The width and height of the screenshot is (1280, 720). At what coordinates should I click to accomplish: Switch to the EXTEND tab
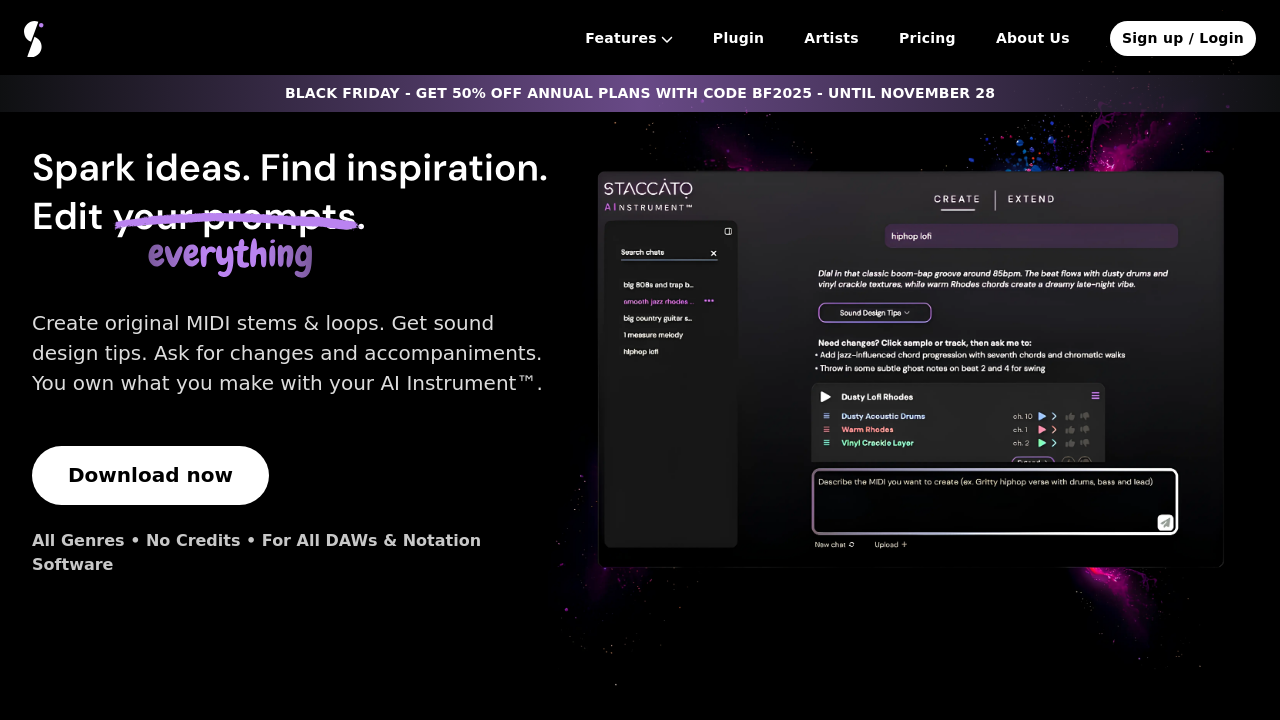tap(1031, 199)
